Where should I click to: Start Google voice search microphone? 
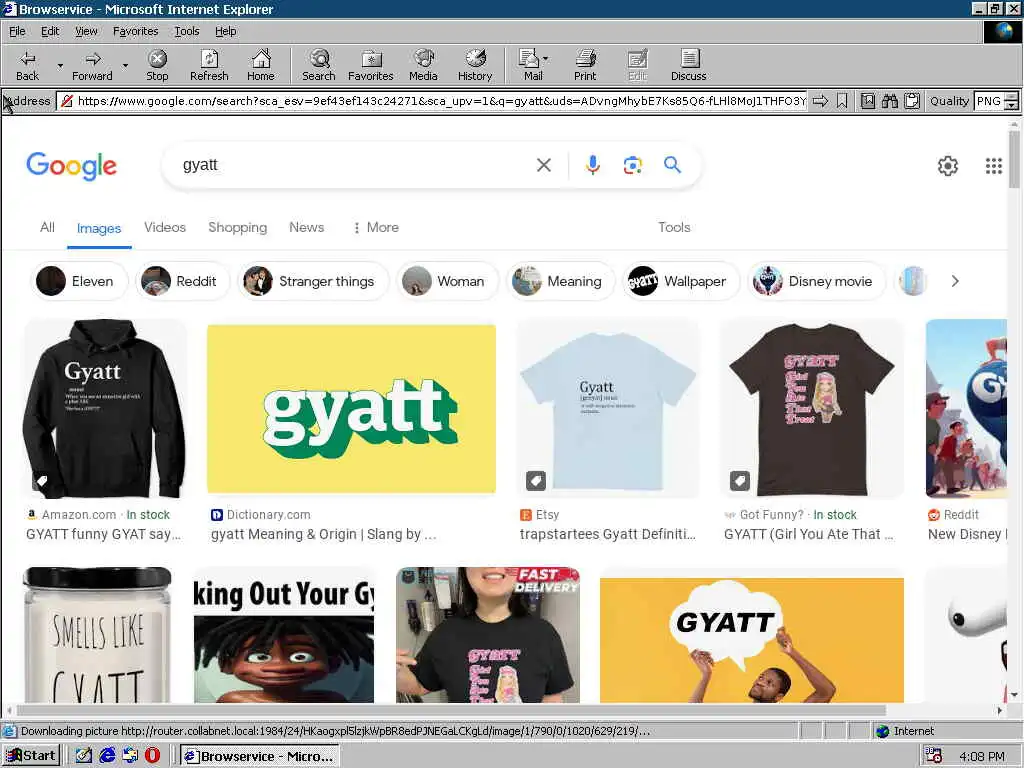(592, 165)
